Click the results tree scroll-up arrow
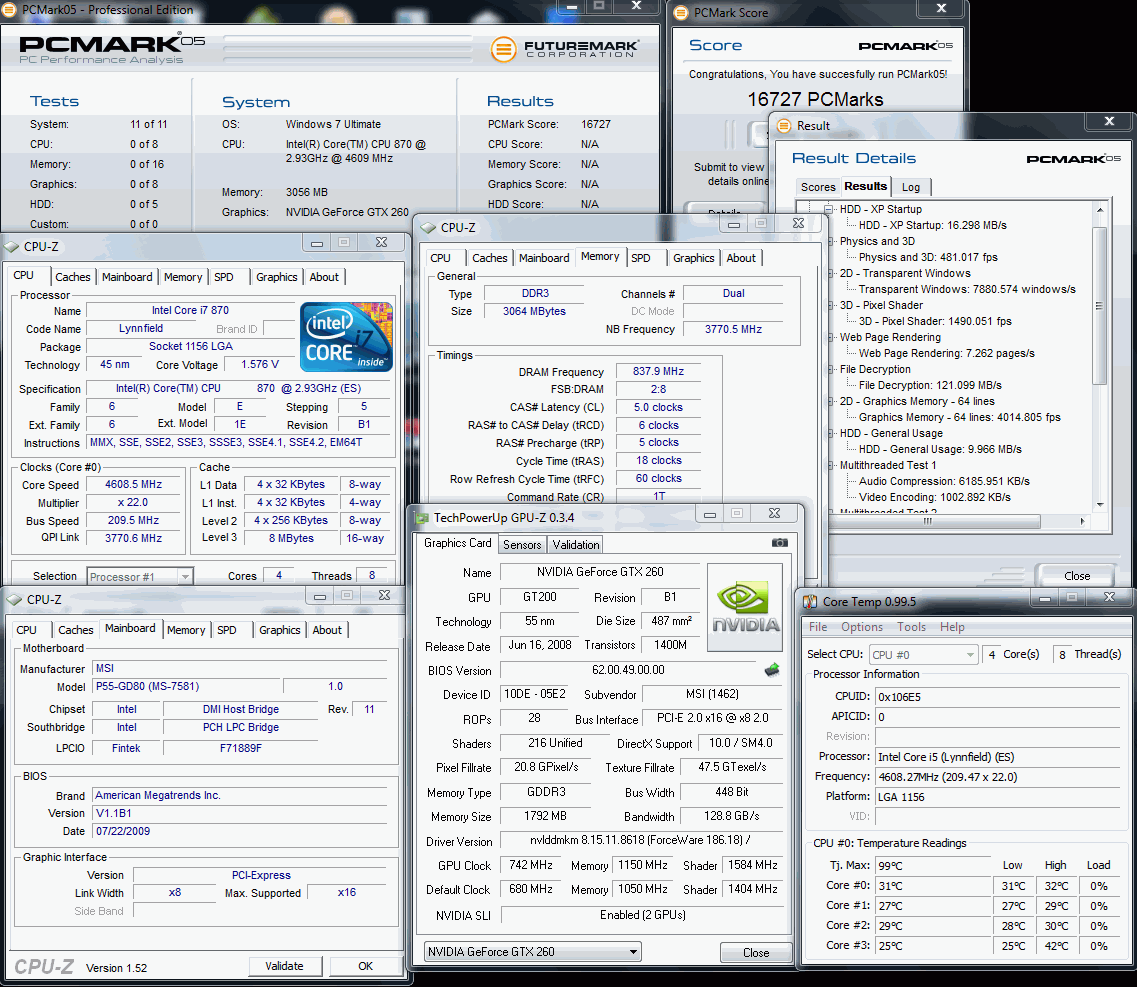This screenshot has height=987, width=1137. [x=1099, y=210]
